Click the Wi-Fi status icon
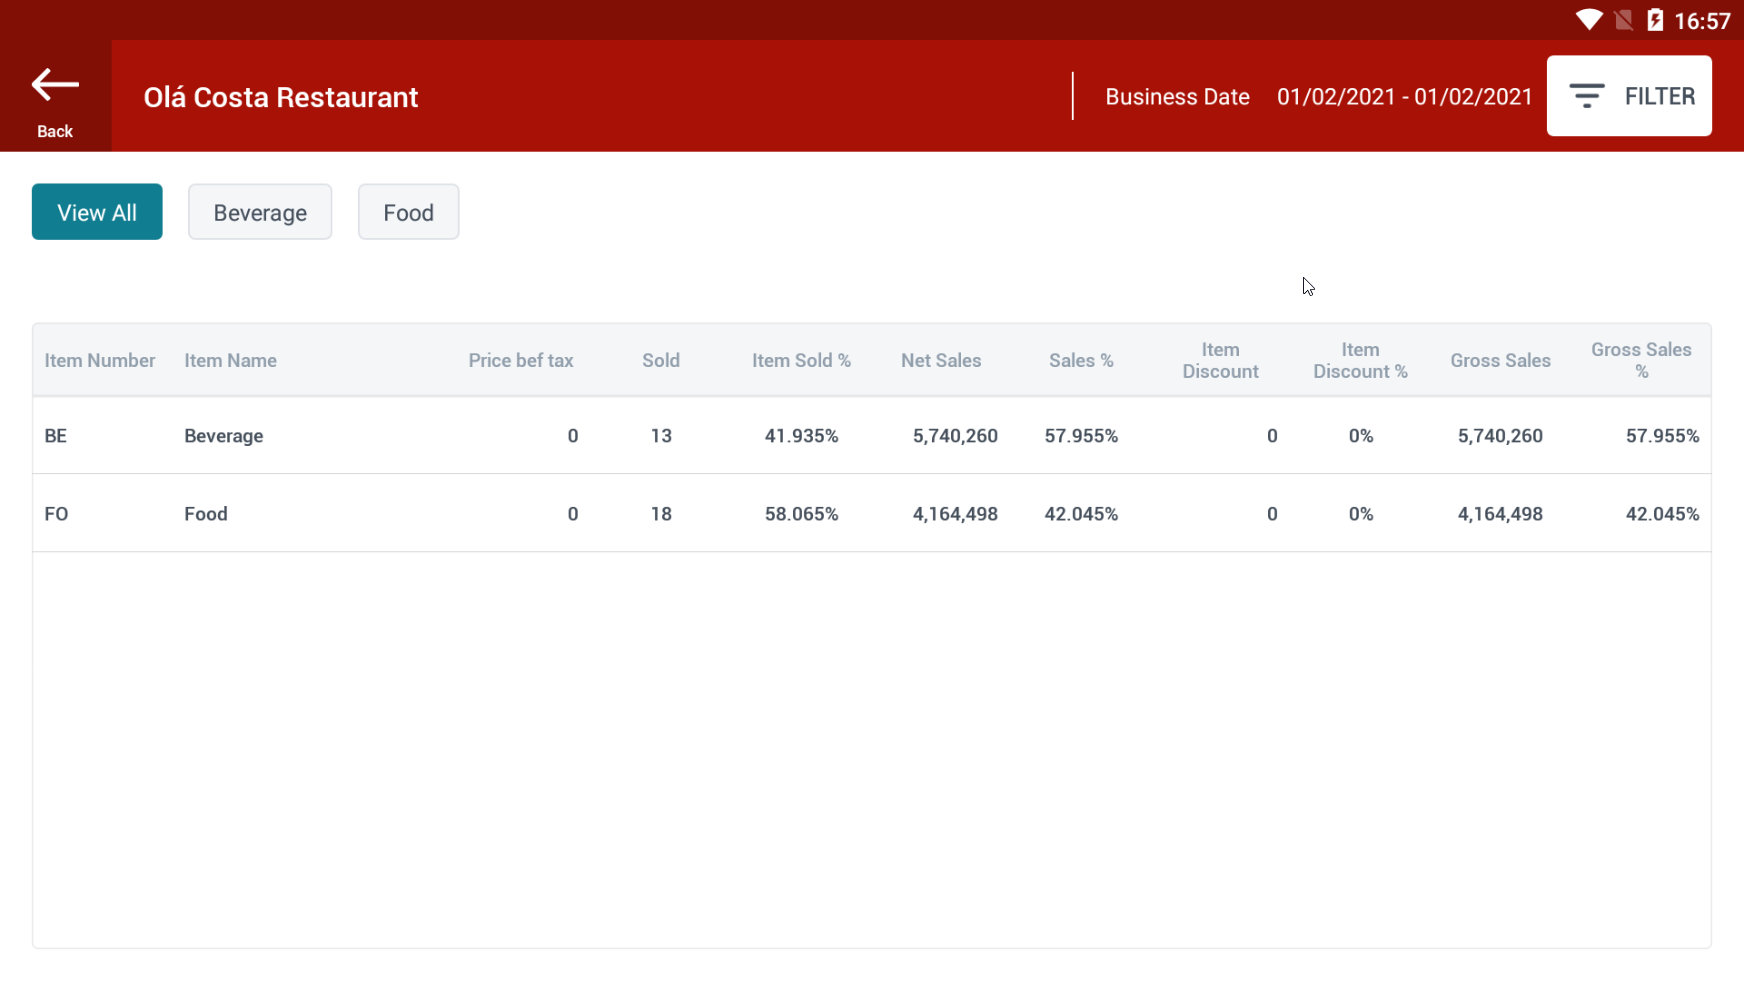The height and width of the screenshot is (981, 1744). point(1588,20)
